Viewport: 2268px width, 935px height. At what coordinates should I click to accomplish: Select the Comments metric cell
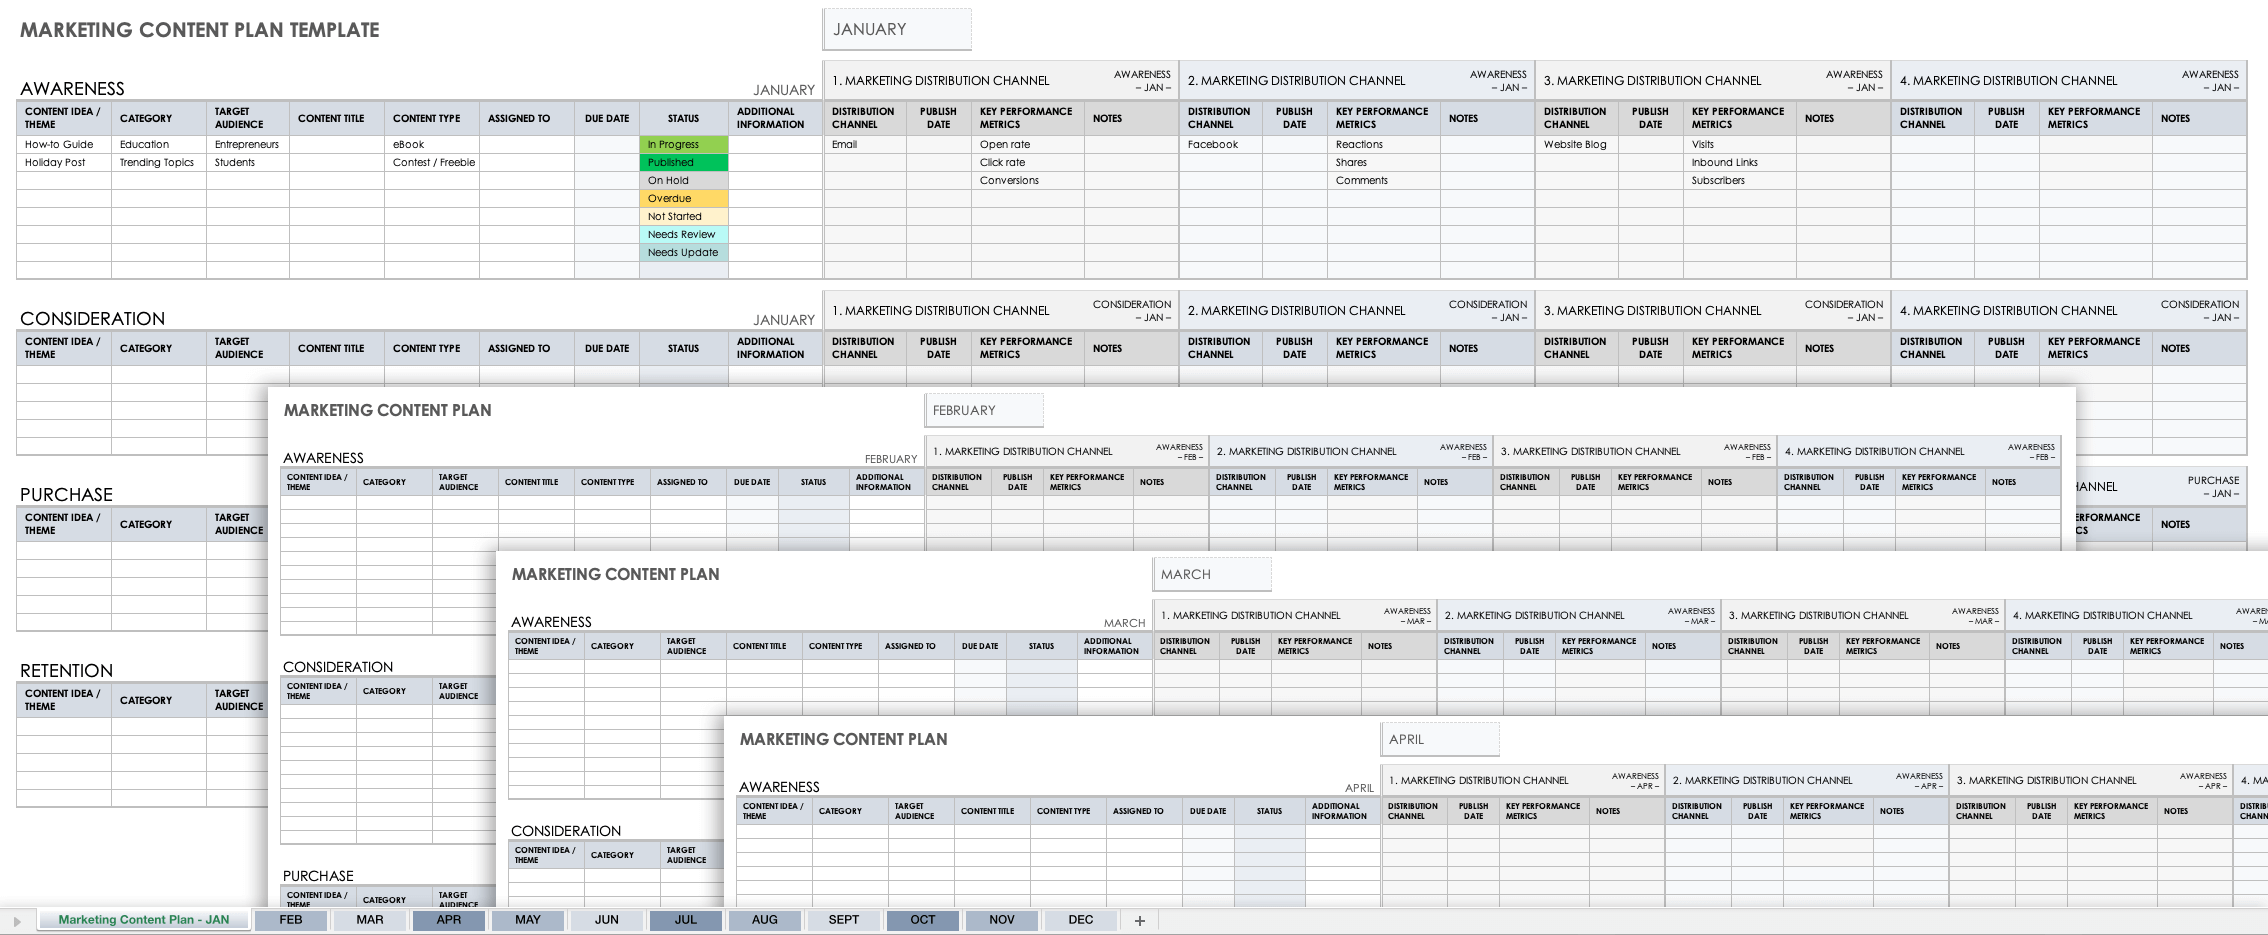[1384, 181]
